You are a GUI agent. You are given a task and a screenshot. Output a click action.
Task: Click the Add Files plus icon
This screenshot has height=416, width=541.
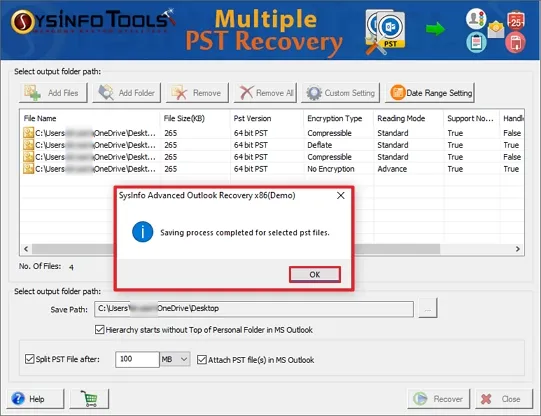coord(32,93)
